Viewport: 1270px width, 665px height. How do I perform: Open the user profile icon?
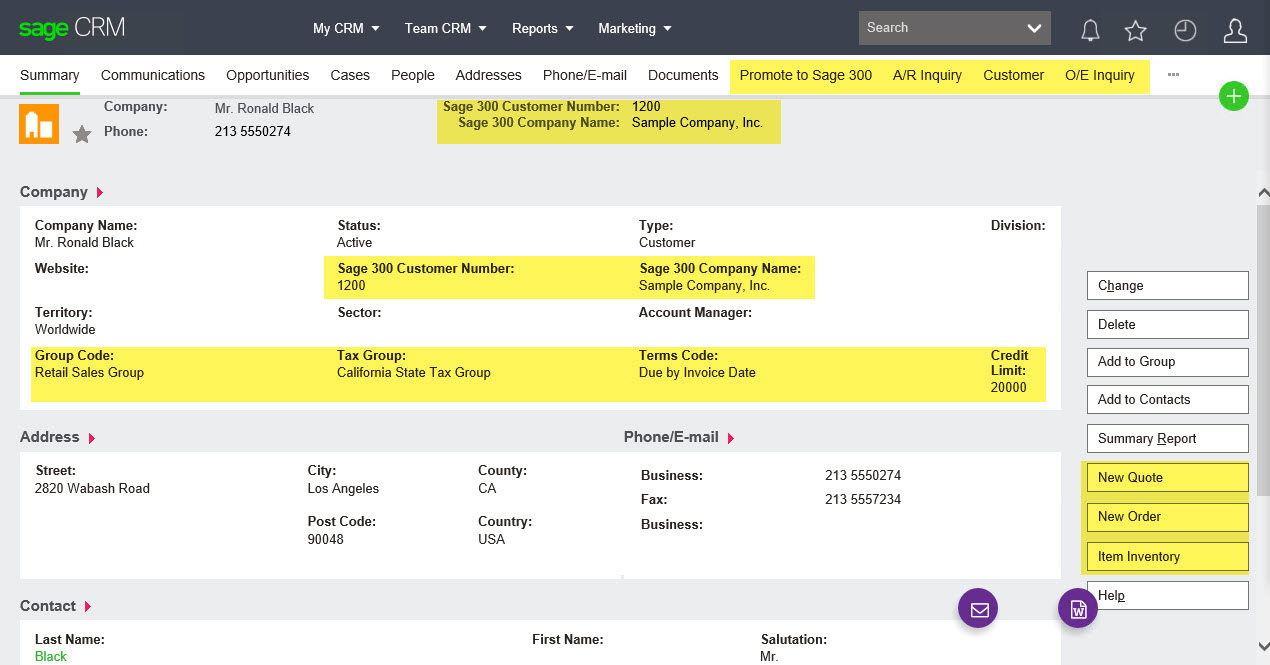click(1235, 31)
